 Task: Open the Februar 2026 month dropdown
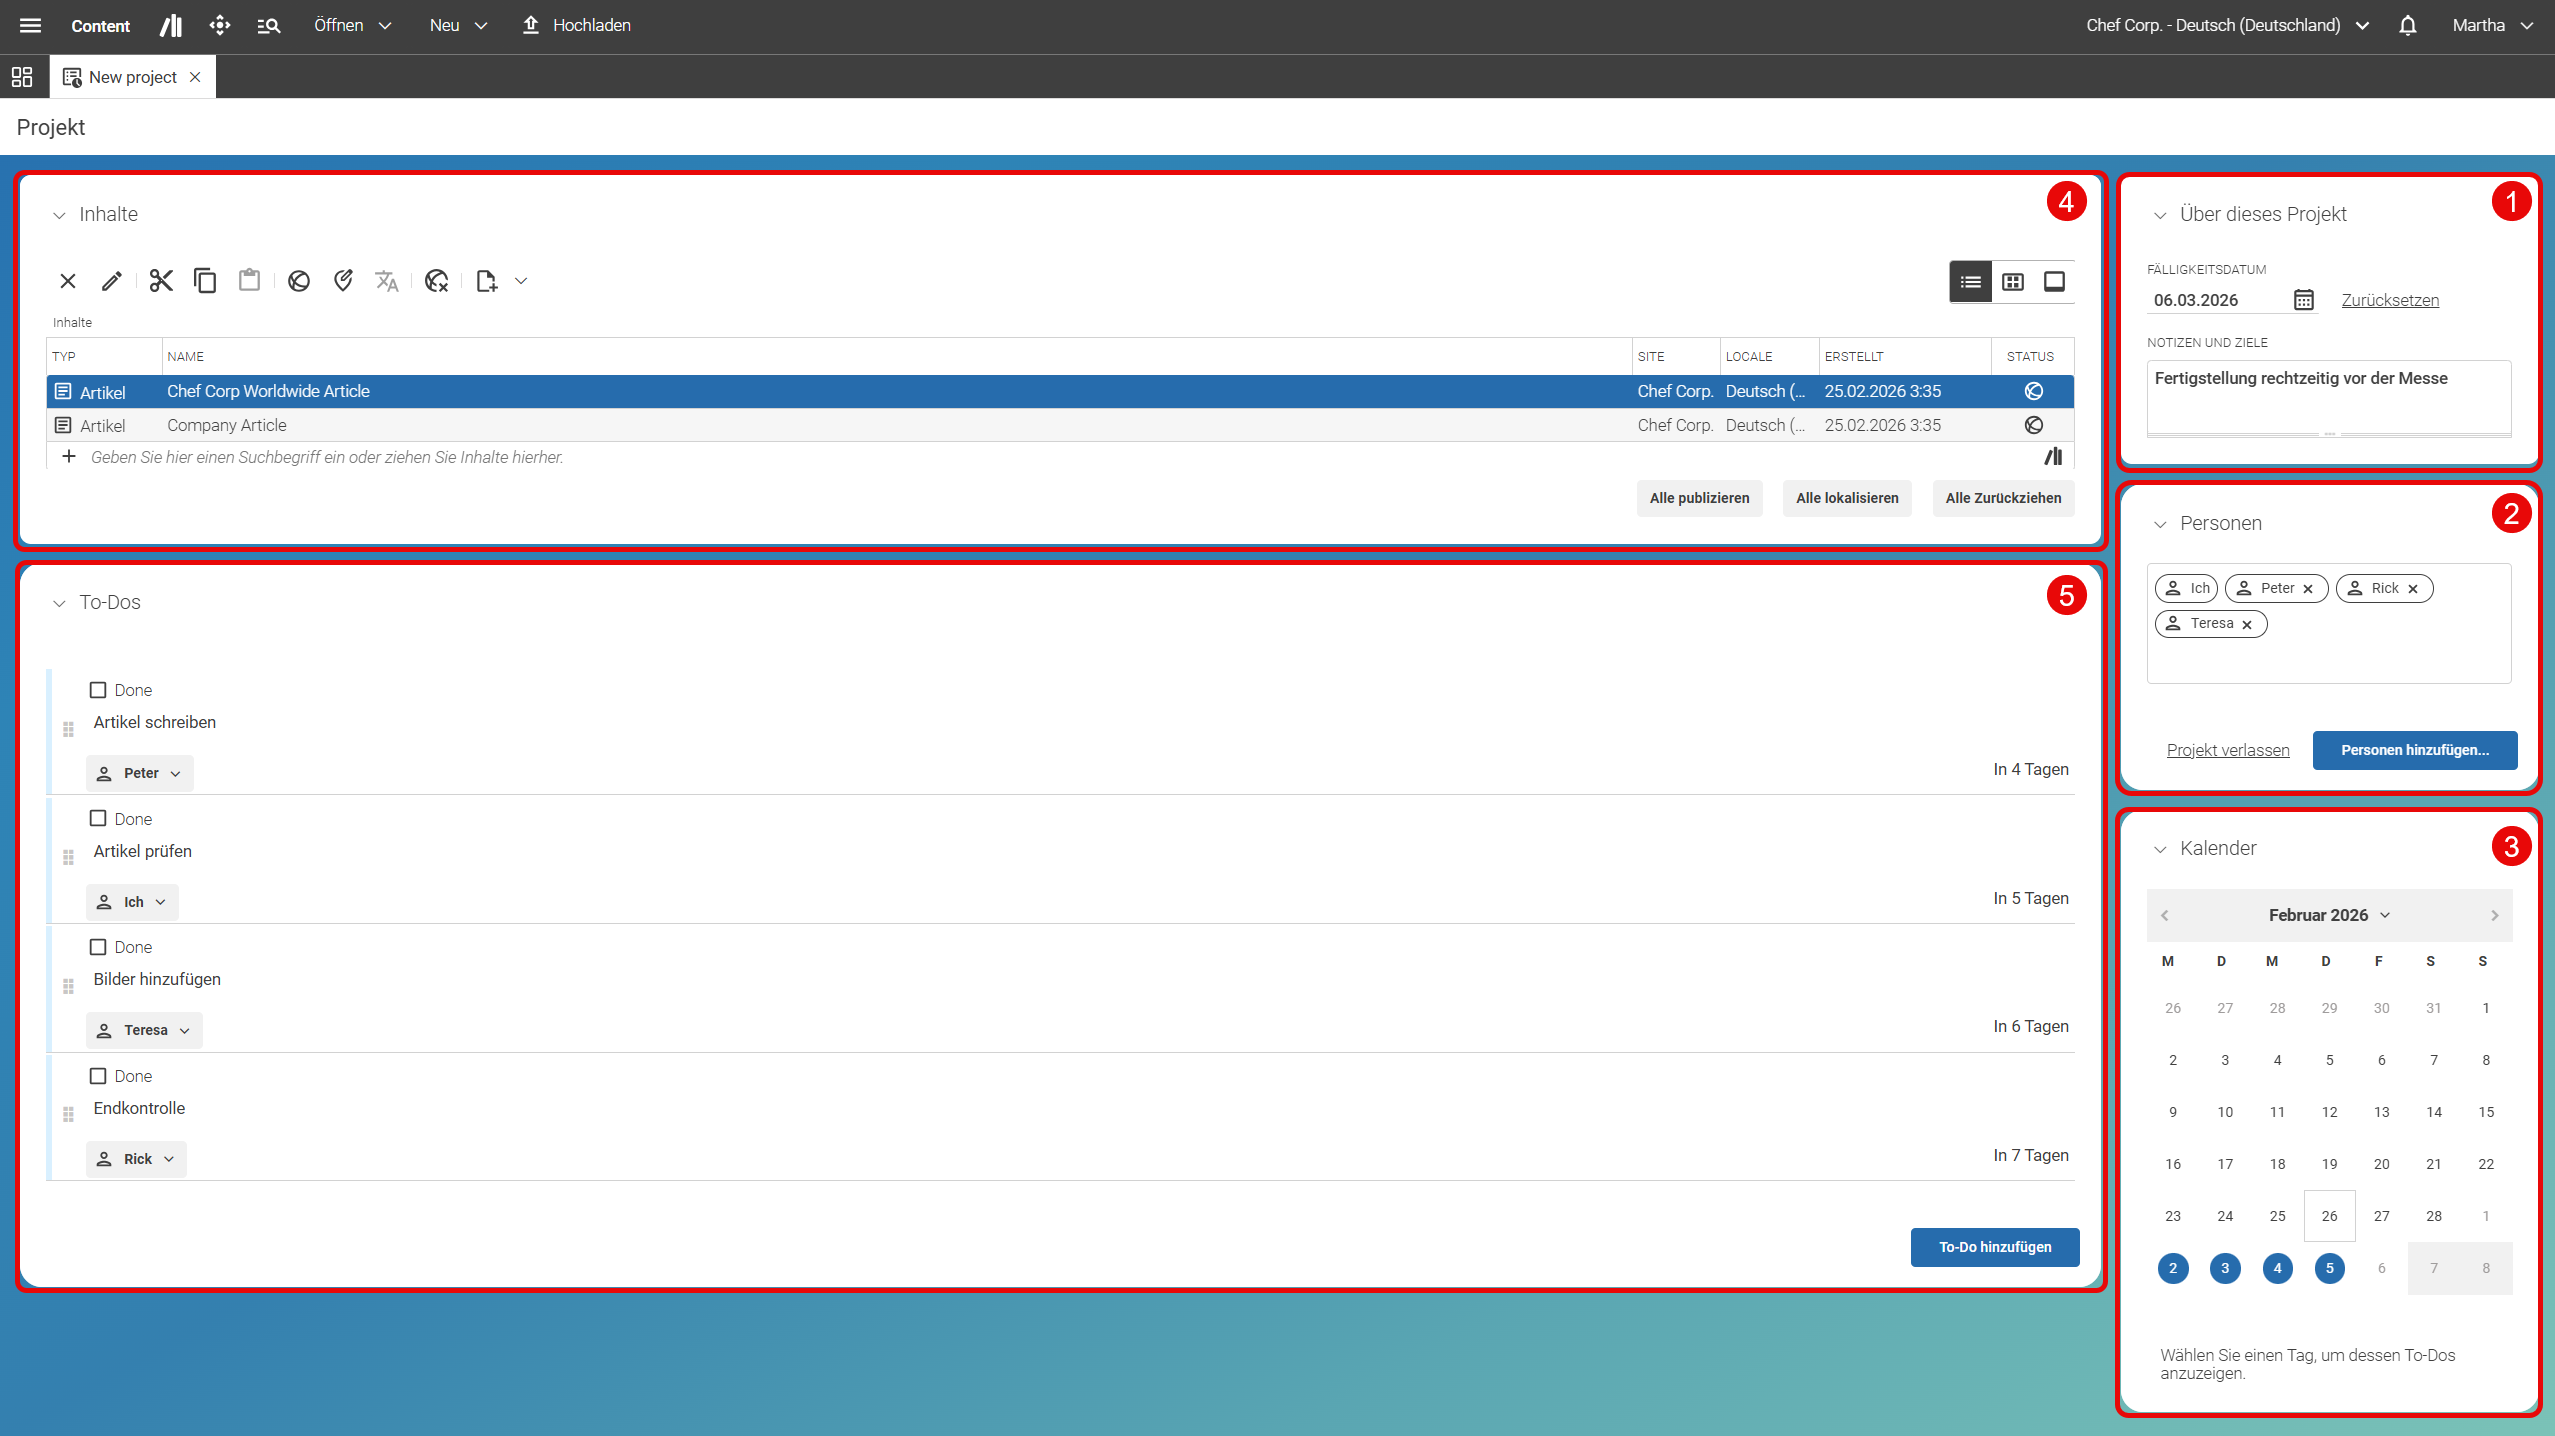click(2329, 915)
